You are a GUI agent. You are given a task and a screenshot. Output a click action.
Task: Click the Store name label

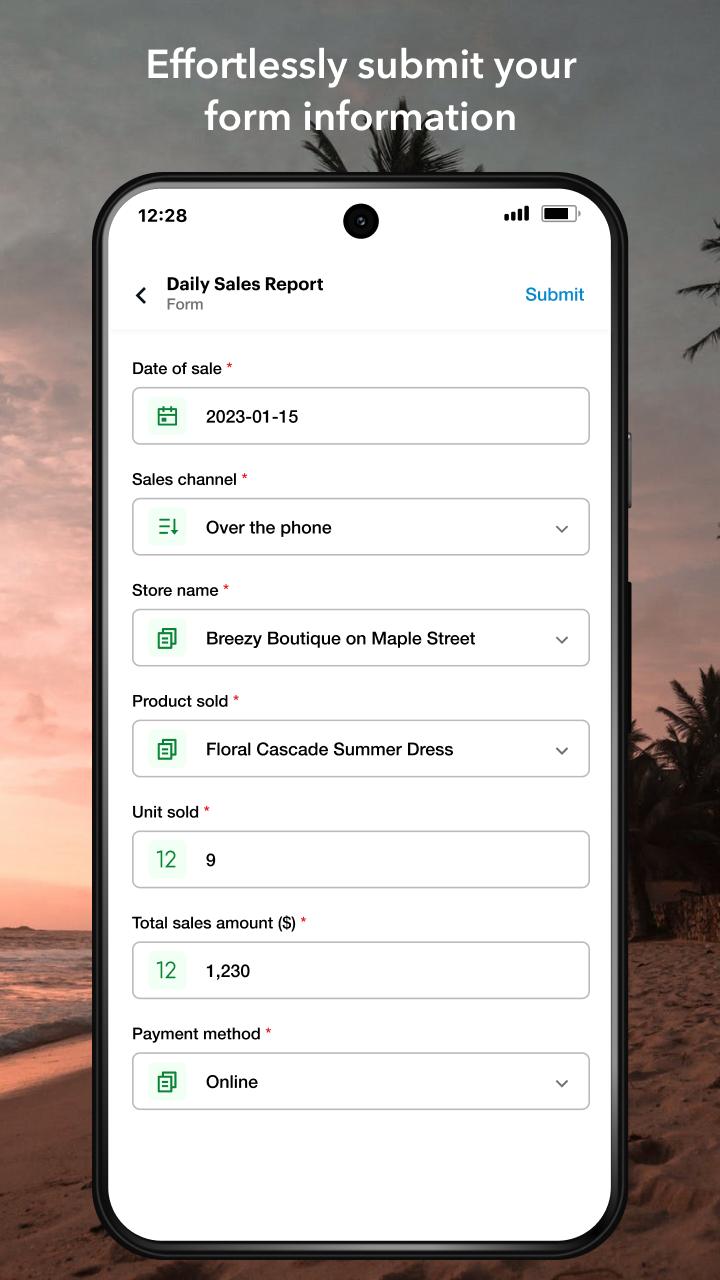tap(175, 591)
